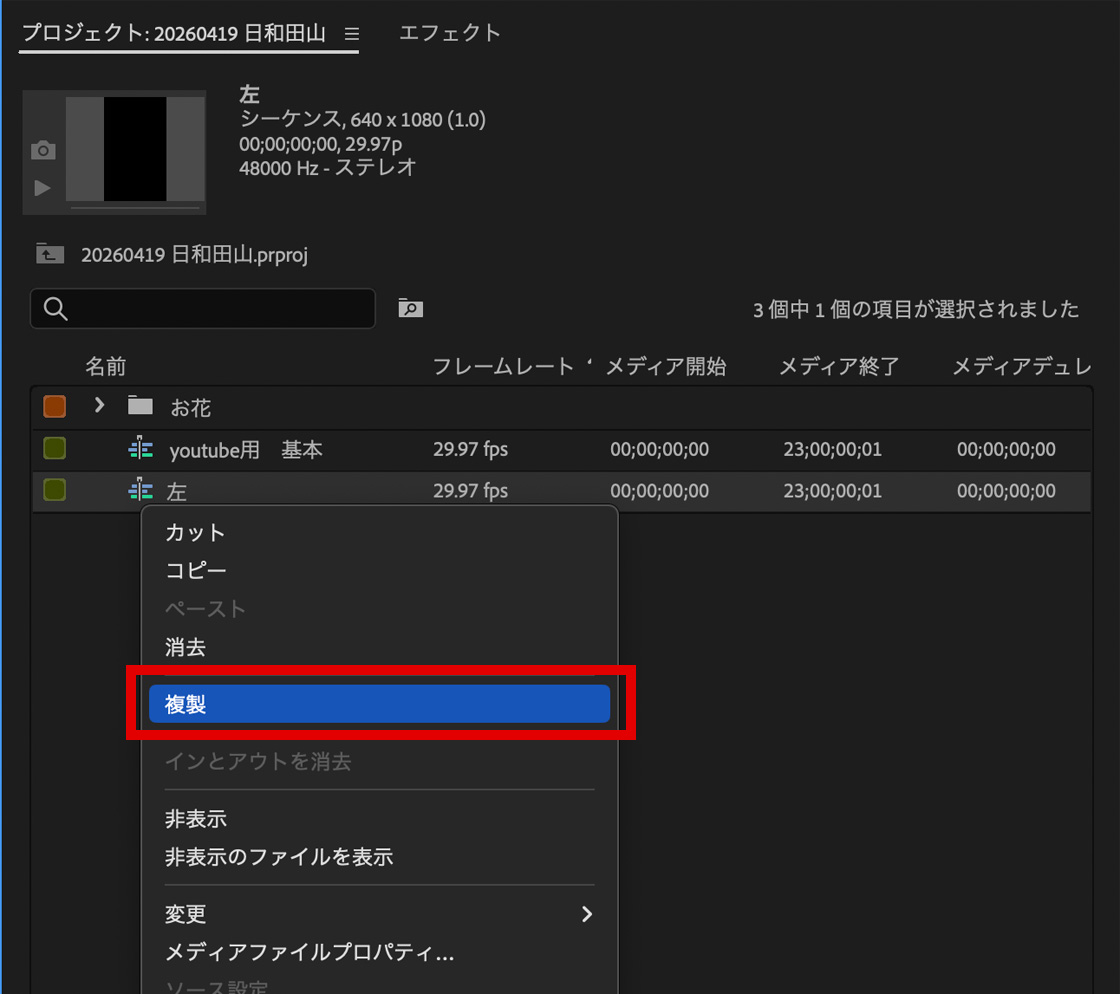Image resolution: width=1120 pixels, height=994 pixels.
Task: Click orange label swatch of お花
Action: click(55, 406)
